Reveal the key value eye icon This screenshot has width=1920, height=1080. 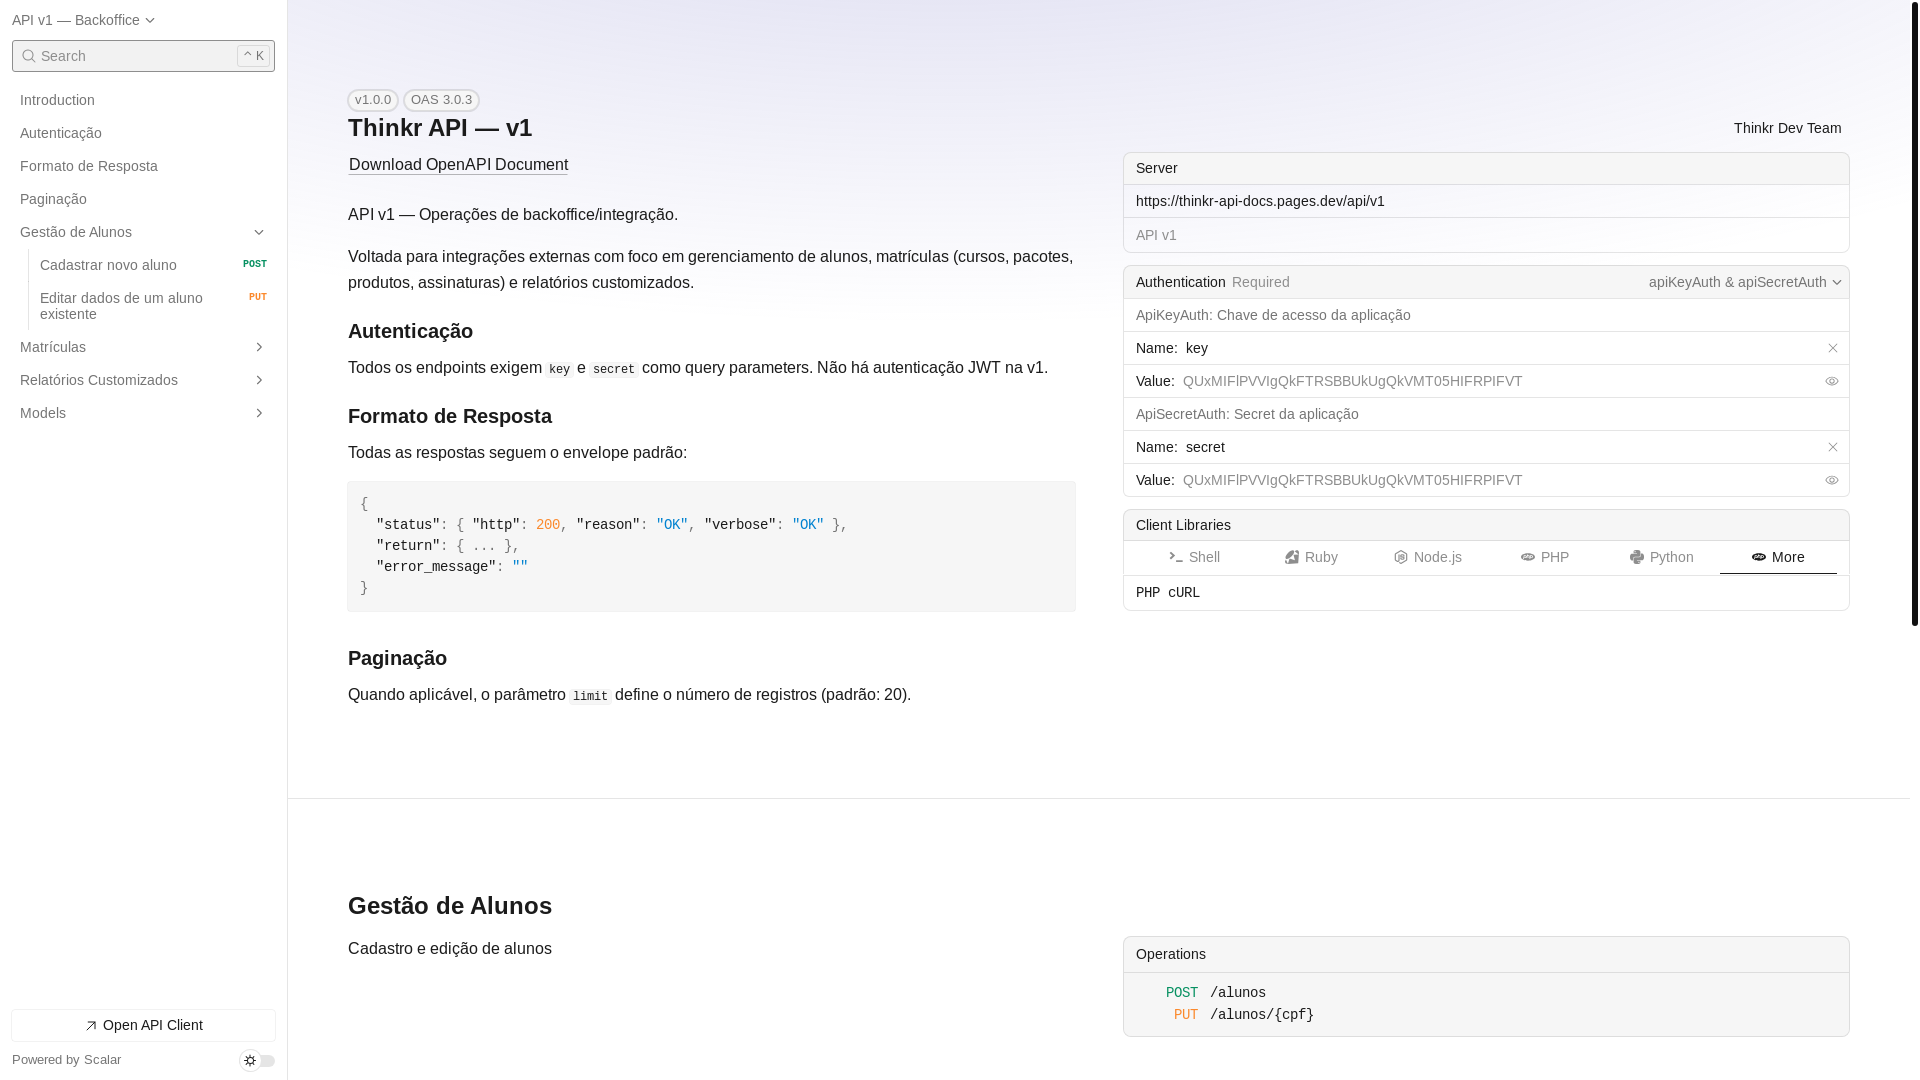click(x=1832, y=381)
